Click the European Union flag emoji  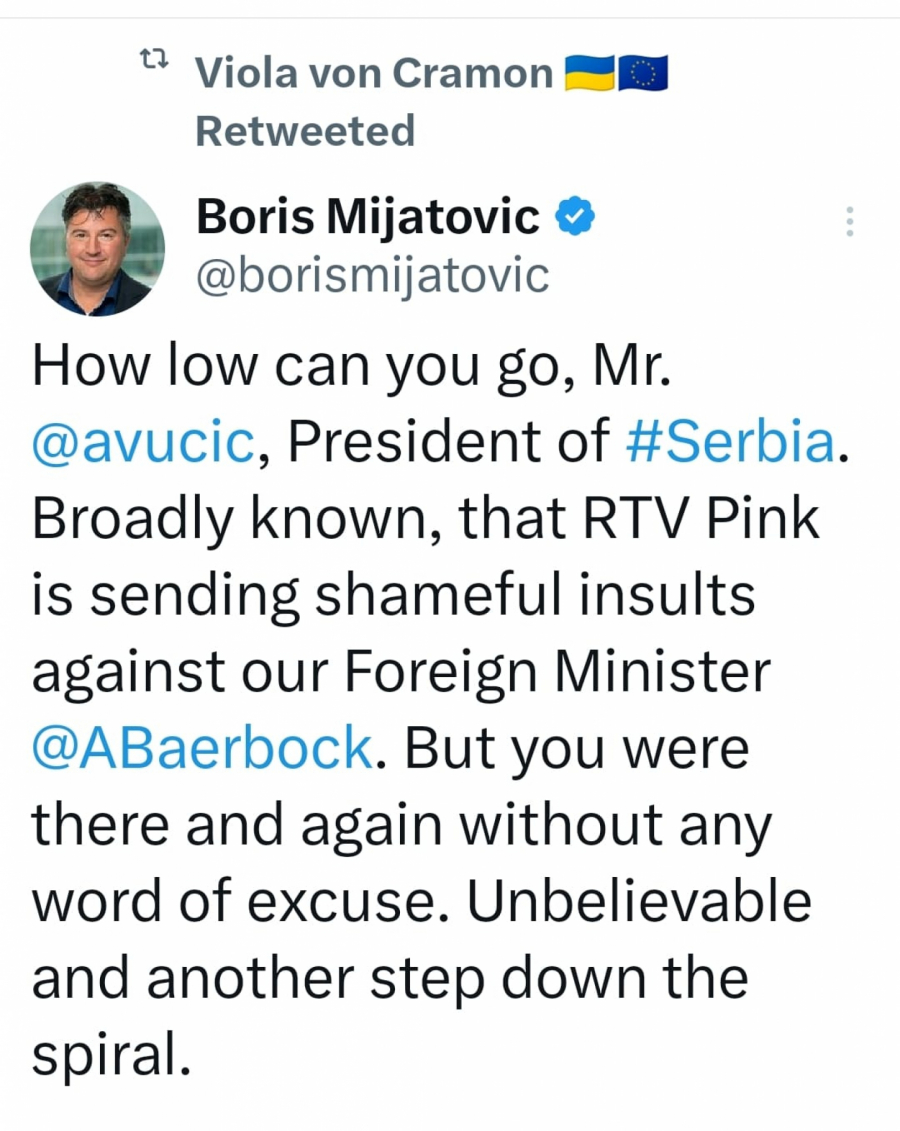click(x=643, y=74)
